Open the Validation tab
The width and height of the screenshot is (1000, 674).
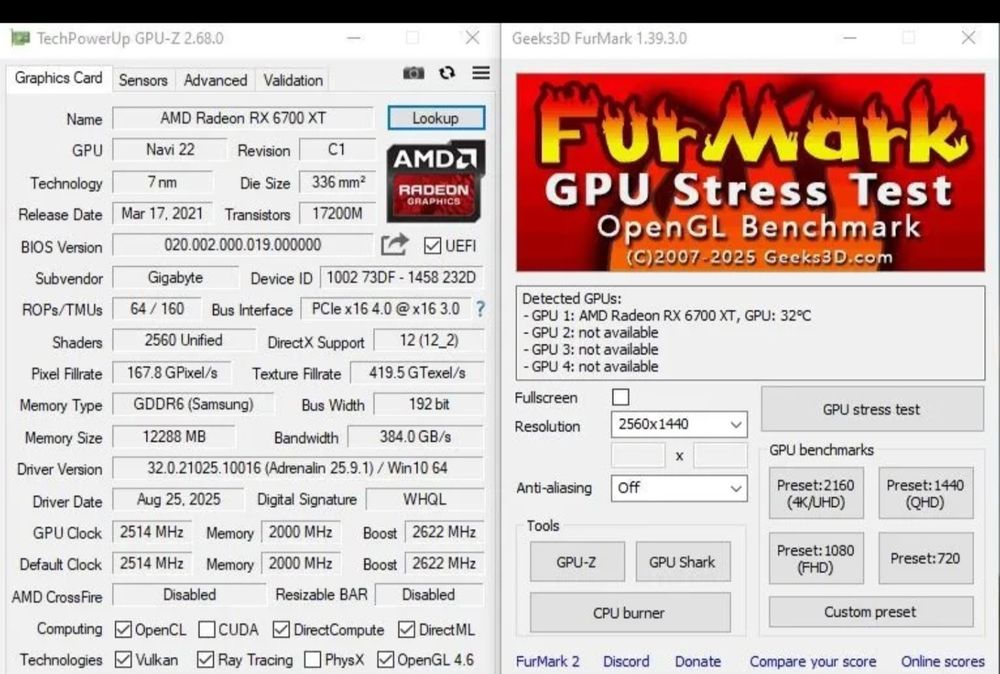point(293,80)
